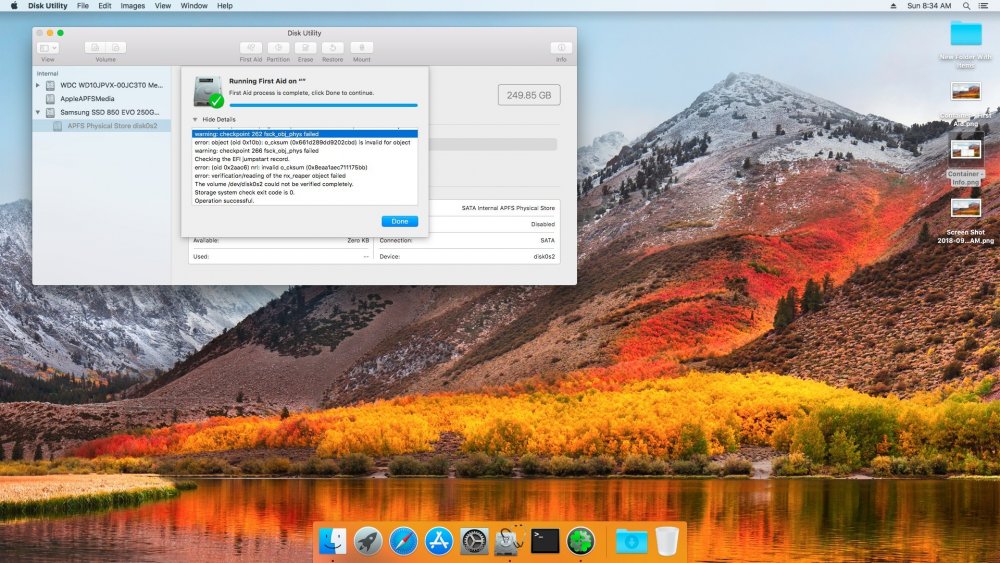
Task: Select the oid 0x2aac6 invalid o_cksum line
Action: (x=305, y=167)
